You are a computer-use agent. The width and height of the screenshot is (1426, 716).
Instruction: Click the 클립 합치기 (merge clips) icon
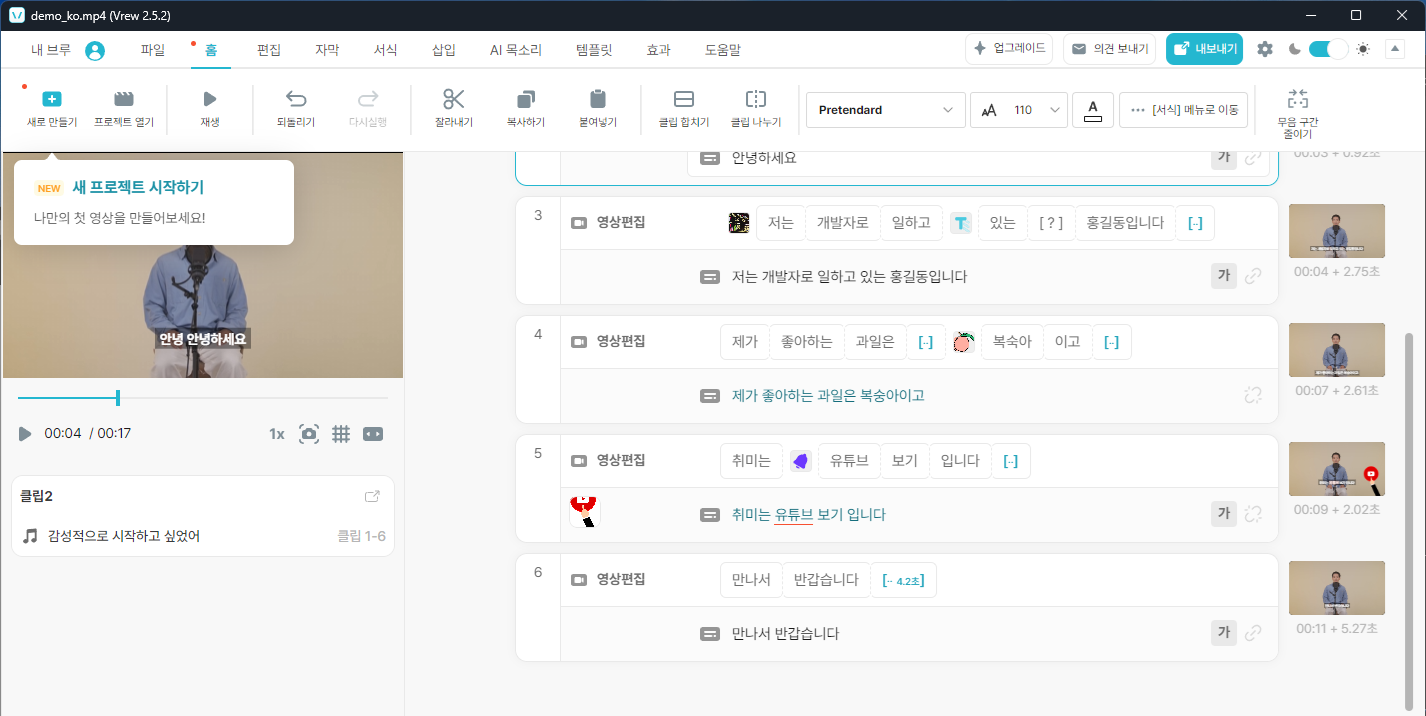(684, 99)
